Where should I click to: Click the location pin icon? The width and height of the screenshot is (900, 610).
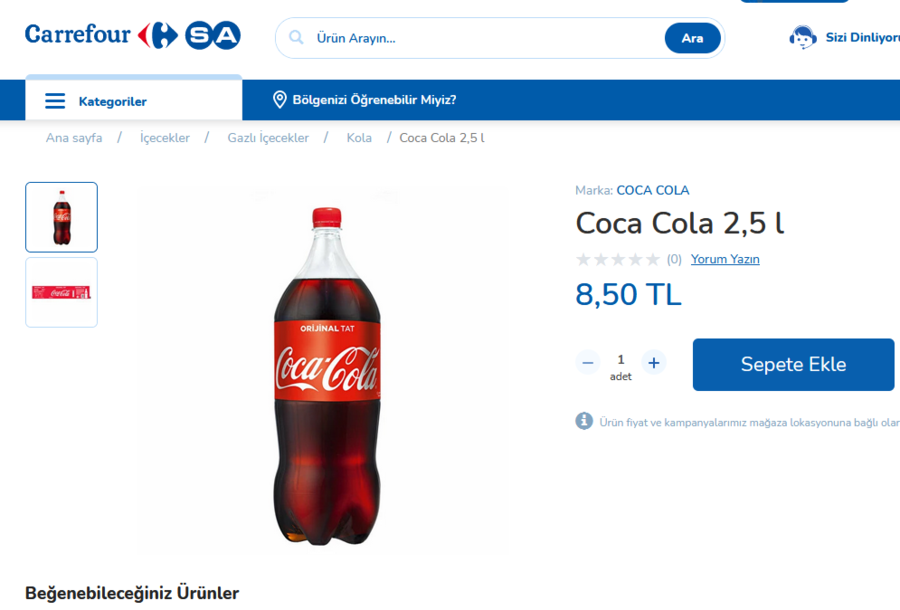280,100
